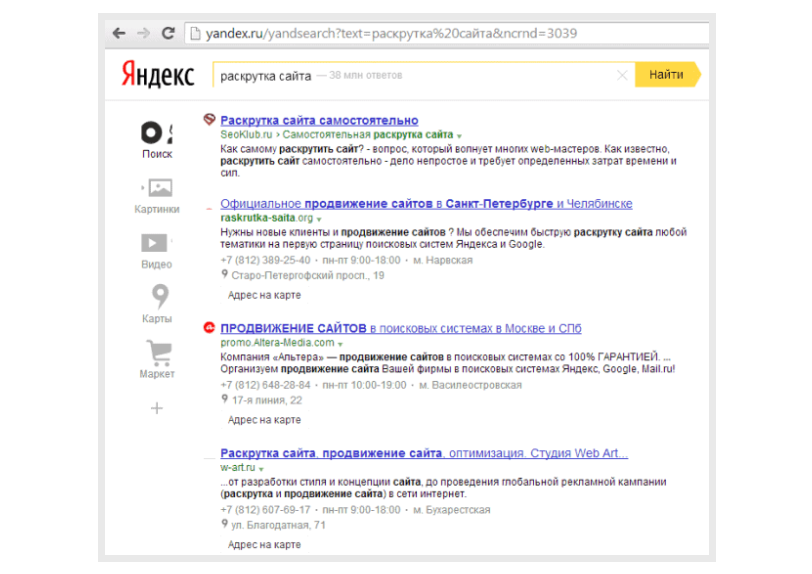Click the plus icon under Маркет

tap(157, 408)
